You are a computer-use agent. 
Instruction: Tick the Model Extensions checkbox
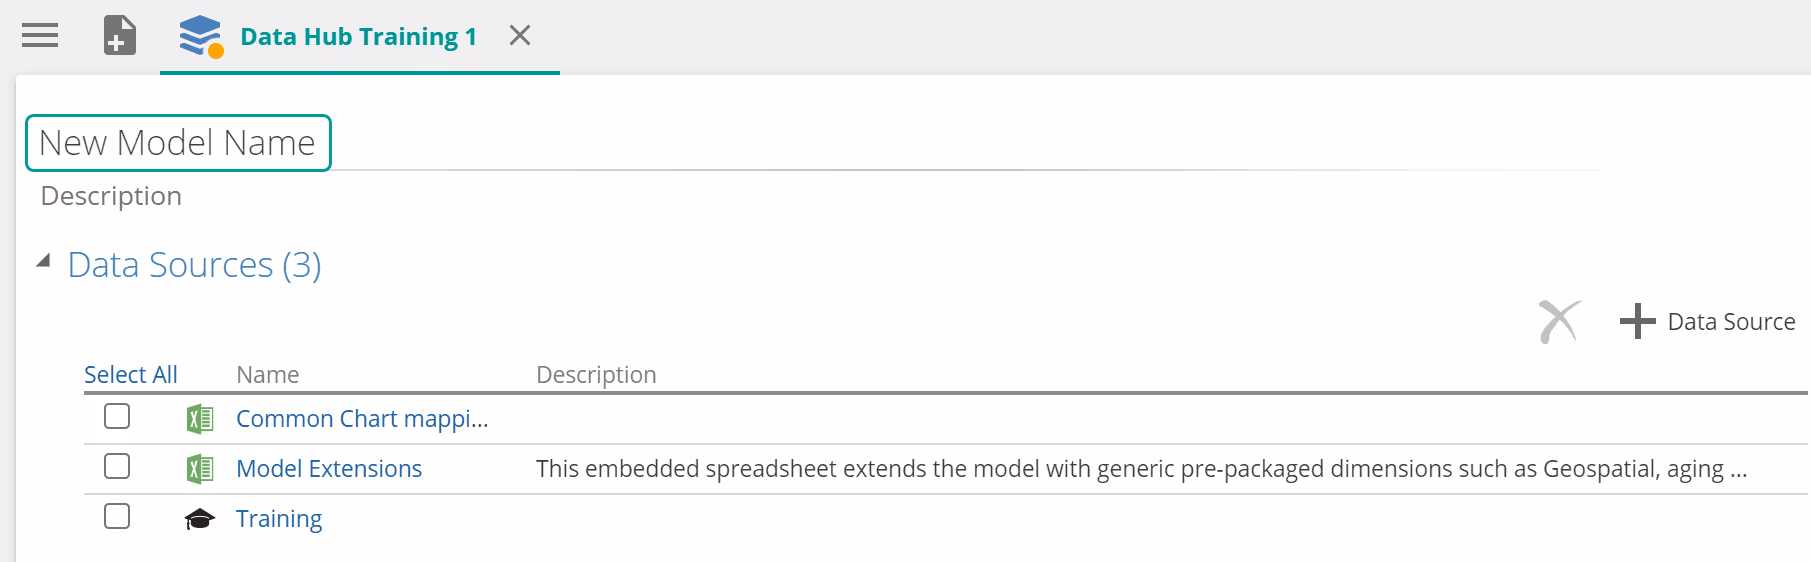[x=117, y=466]
